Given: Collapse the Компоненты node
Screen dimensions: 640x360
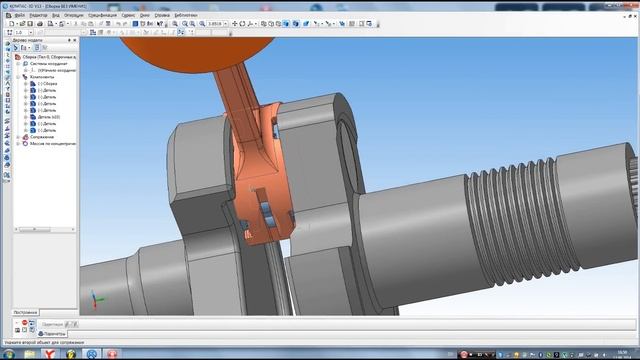Looking at the screenshot, I should pos(18,77).
